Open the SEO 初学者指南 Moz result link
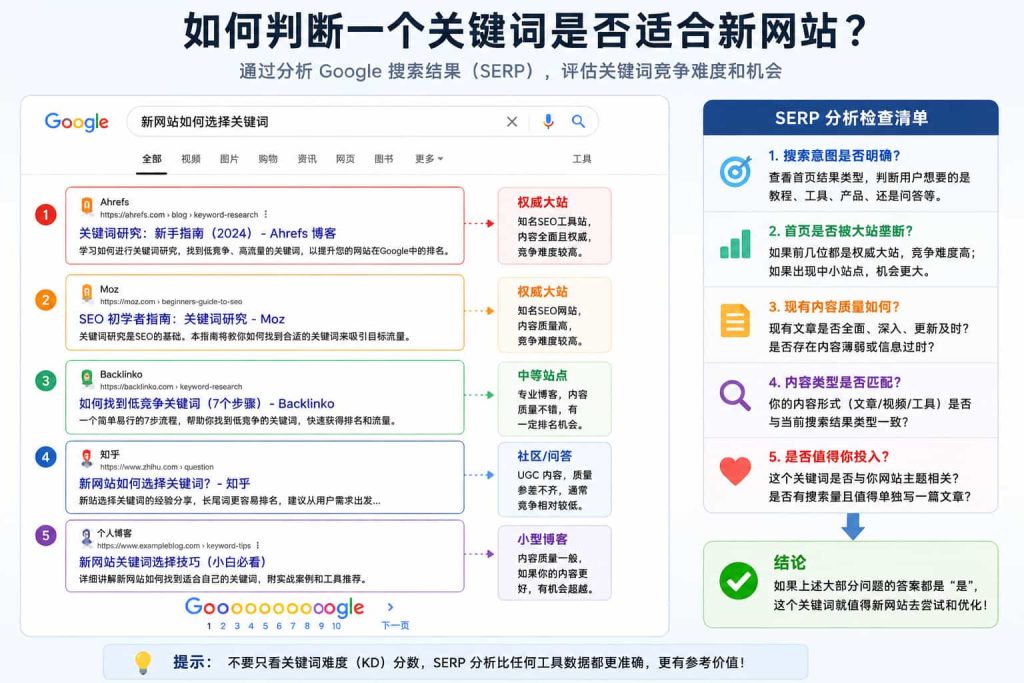 tap(182, 319)
